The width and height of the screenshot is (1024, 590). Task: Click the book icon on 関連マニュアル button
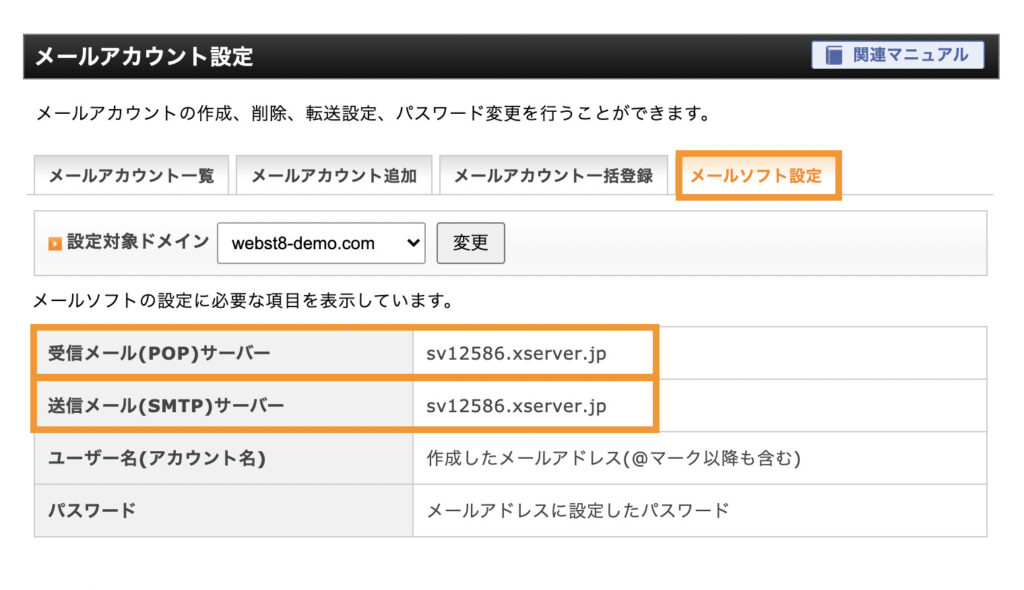click(x=833, y=55)
